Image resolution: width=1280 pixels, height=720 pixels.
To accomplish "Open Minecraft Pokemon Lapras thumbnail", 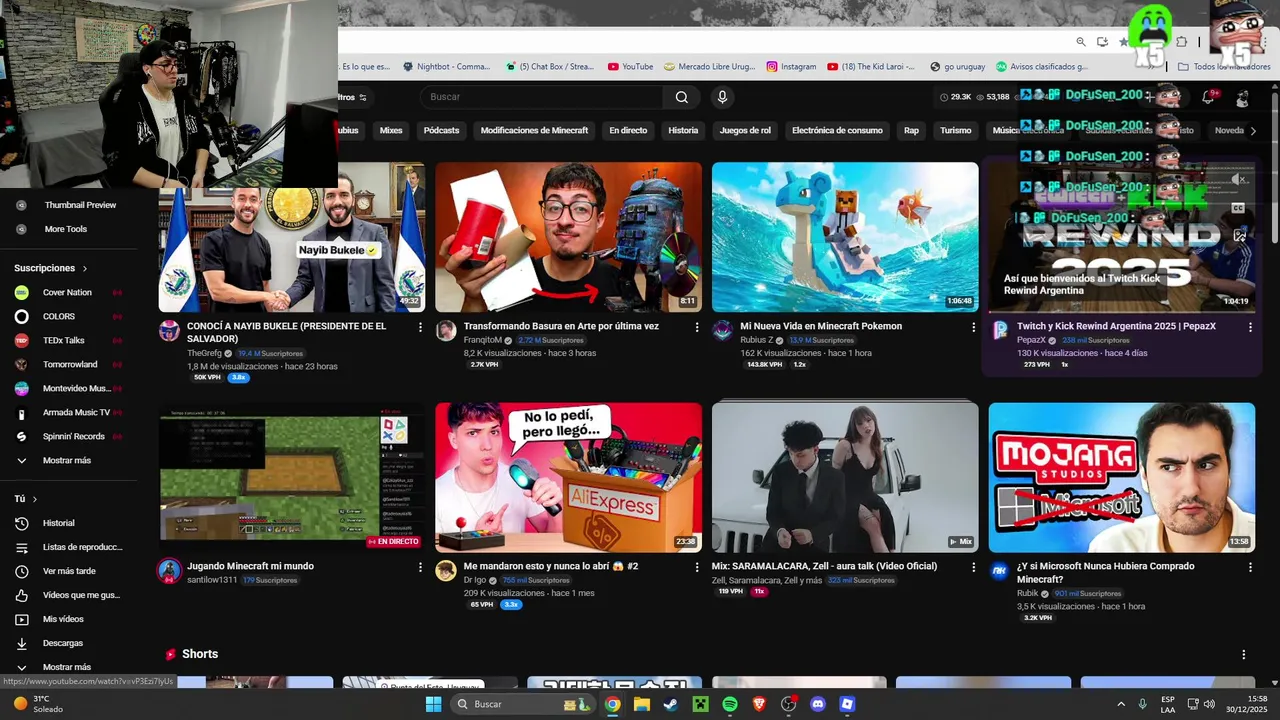I will click(x=845, y=237).
